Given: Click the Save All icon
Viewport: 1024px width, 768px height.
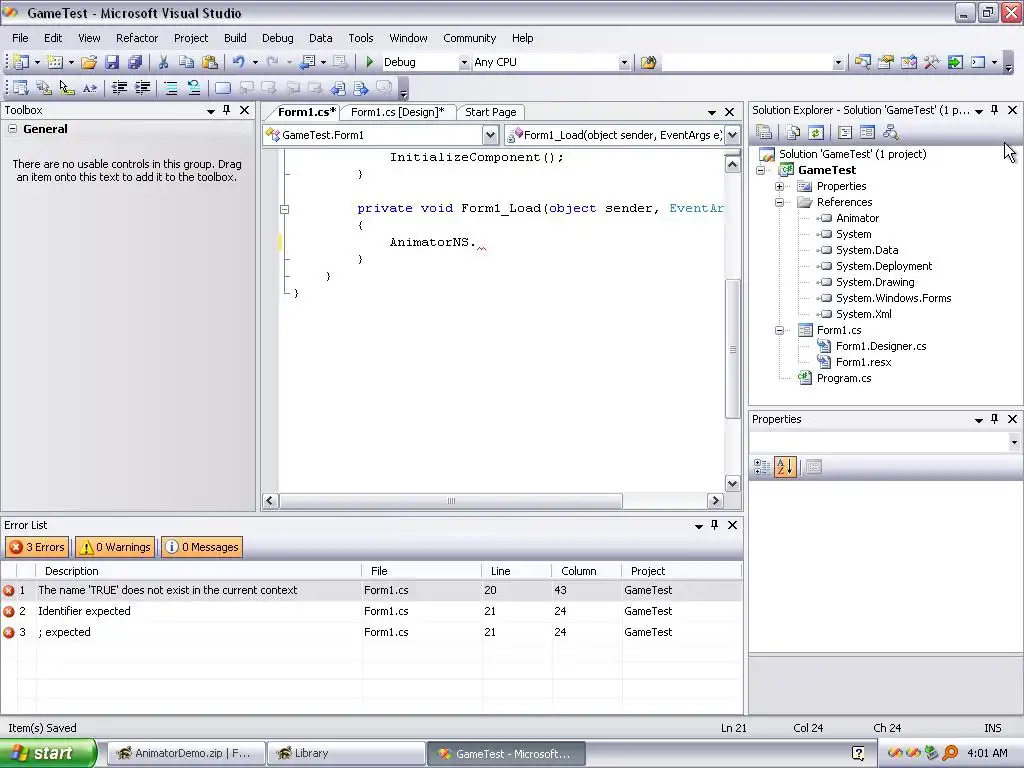Looking at the screenshot, I should click(135, 62).
